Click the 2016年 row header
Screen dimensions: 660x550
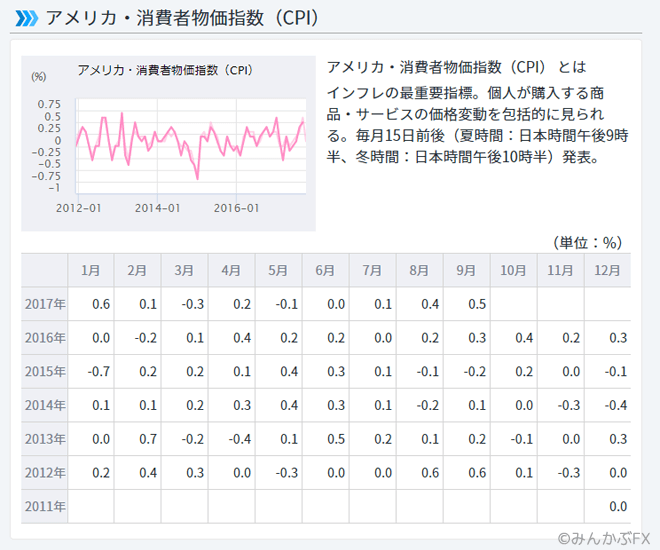(45, 337)
